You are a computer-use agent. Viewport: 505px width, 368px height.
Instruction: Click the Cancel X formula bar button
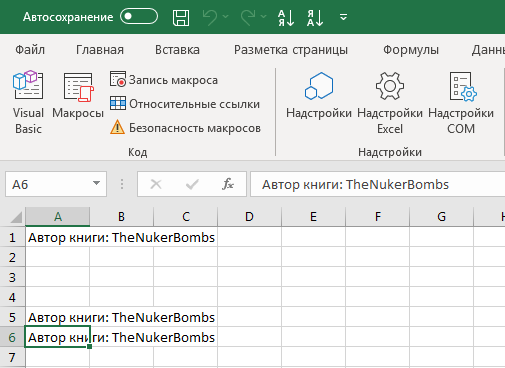pyautogui.click(x=156, y=184)
